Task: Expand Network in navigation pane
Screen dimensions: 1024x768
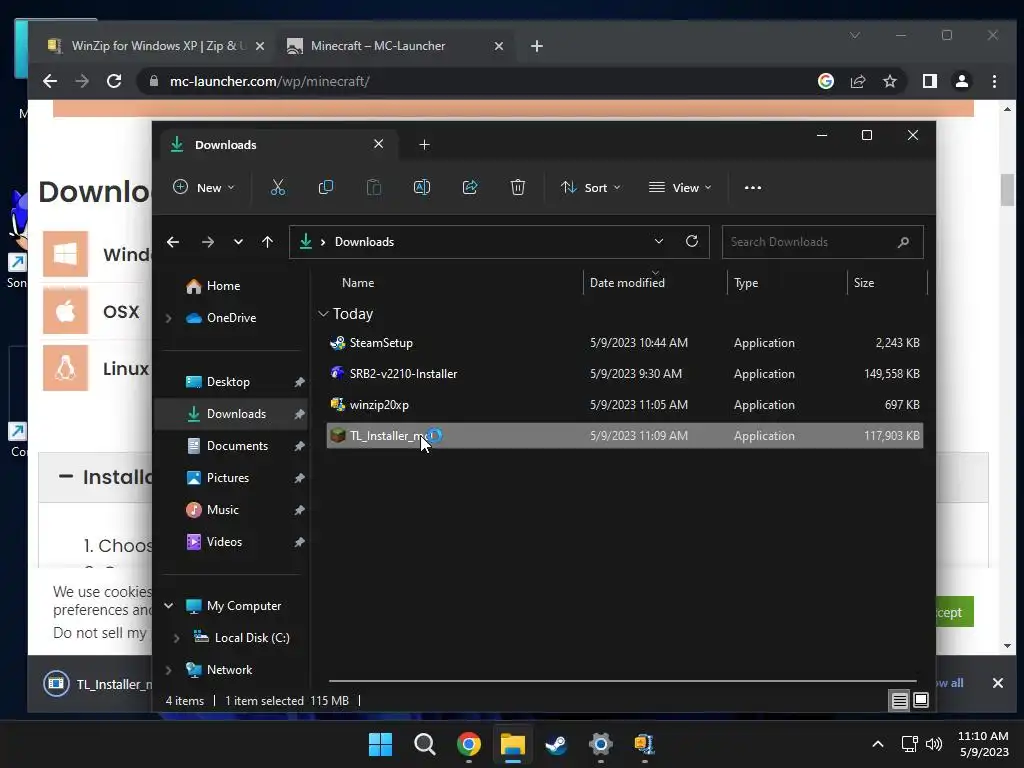Action: pyautogui.click(x=168, y=670)
